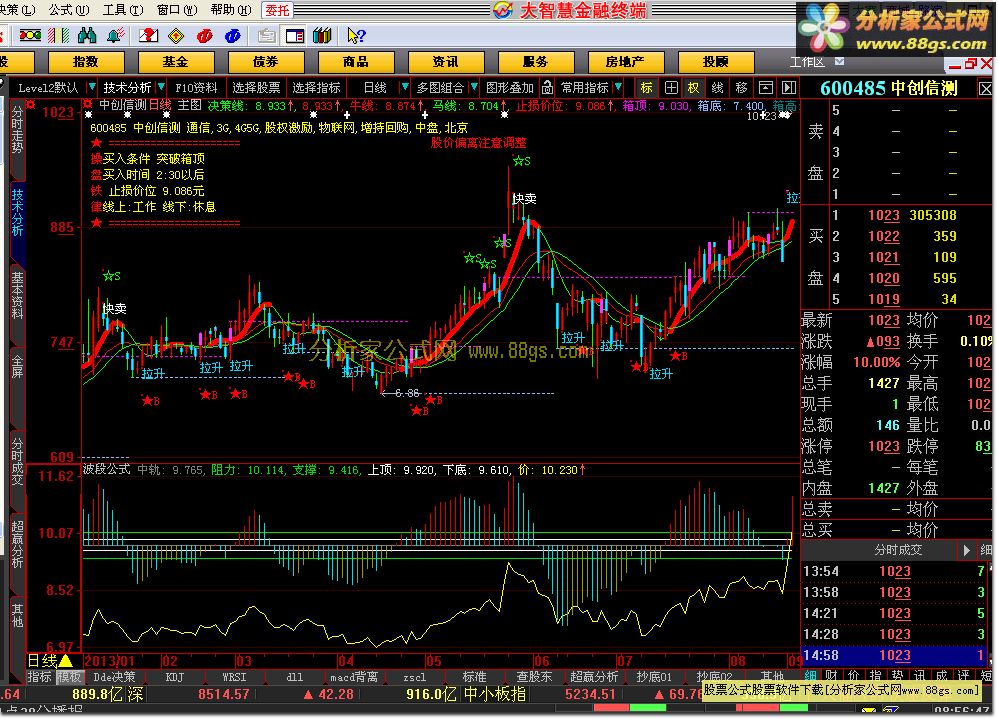
Task: Select the KDJ indicator tab
Action: coord(174,677)
